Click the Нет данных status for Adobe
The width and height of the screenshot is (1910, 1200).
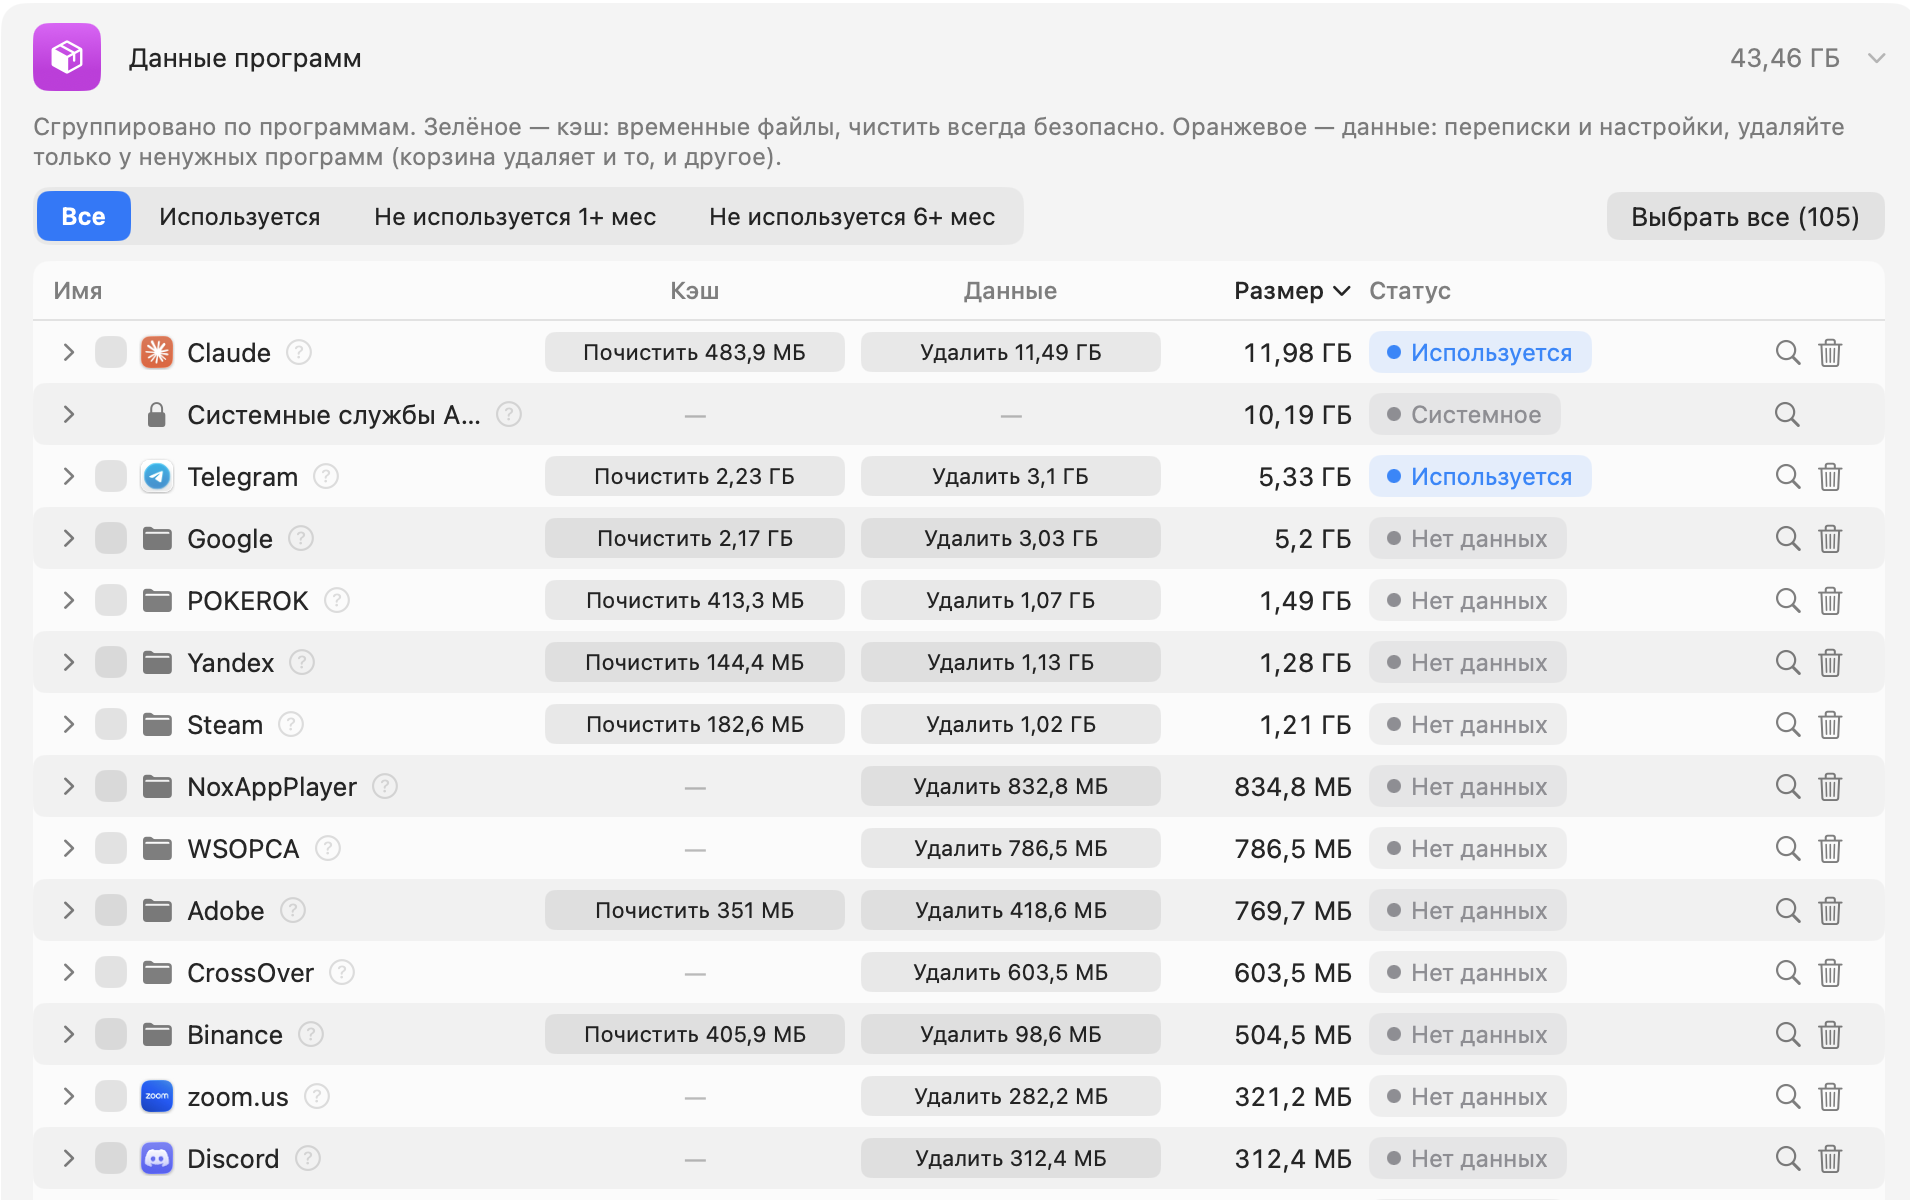[1467, 911]
